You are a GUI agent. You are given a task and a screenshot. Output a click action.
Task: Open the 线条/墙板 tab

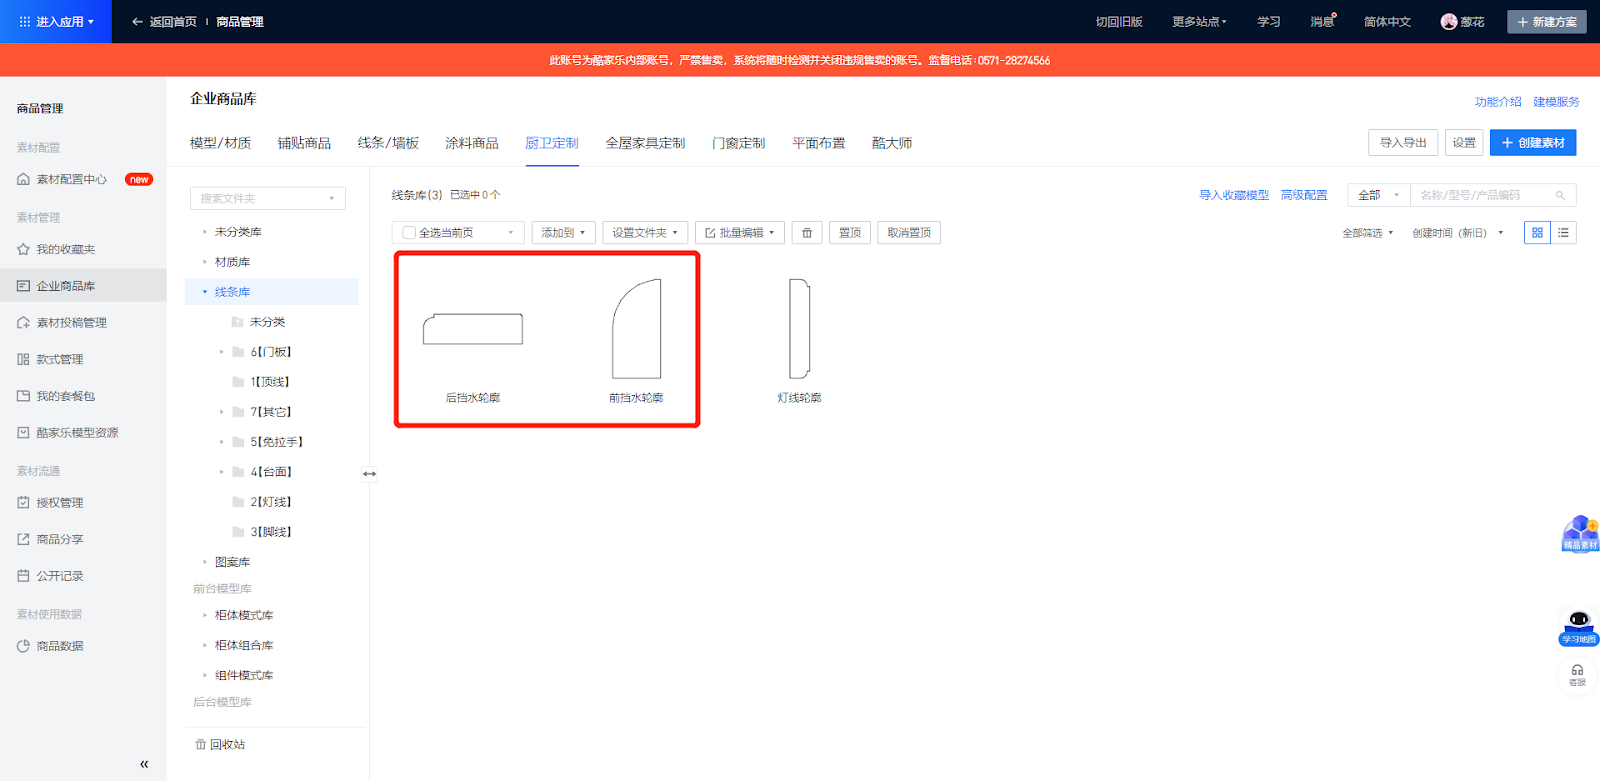(x=388, y=143)
